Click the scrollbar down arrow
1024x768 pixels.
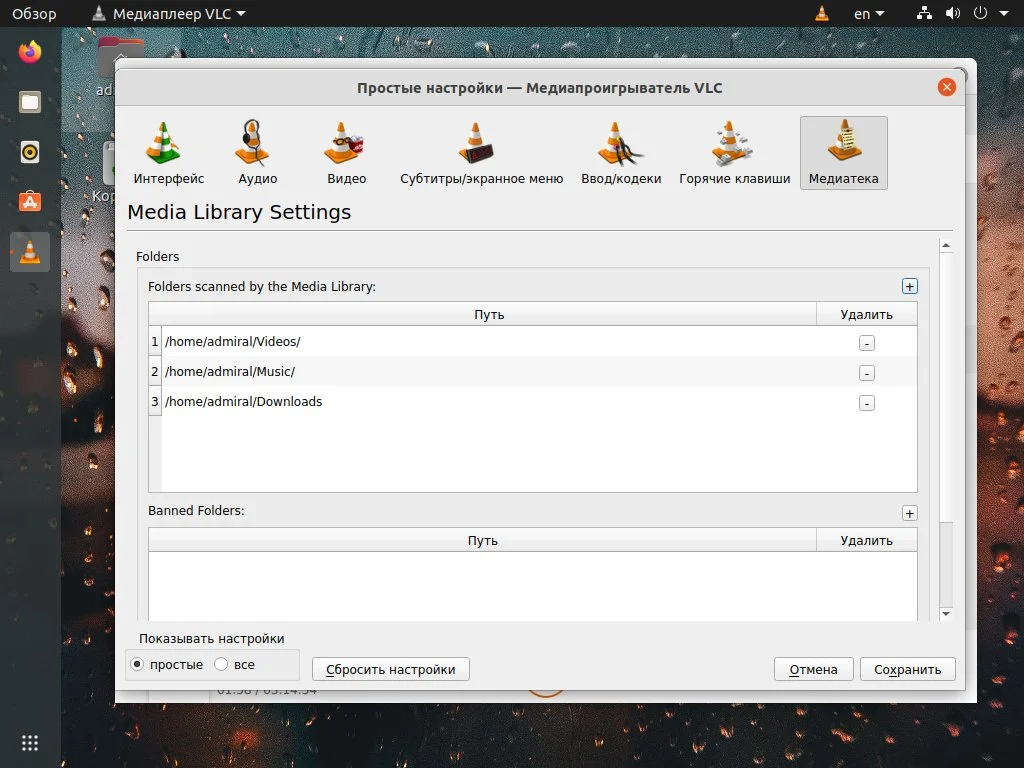946,614
